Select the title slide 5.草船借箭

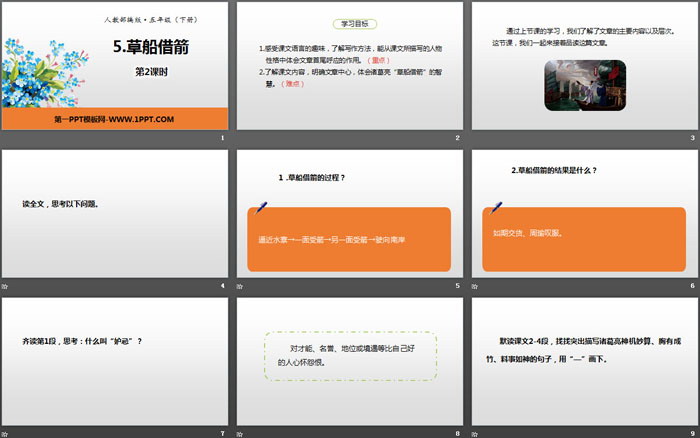(x=114, y=68)
